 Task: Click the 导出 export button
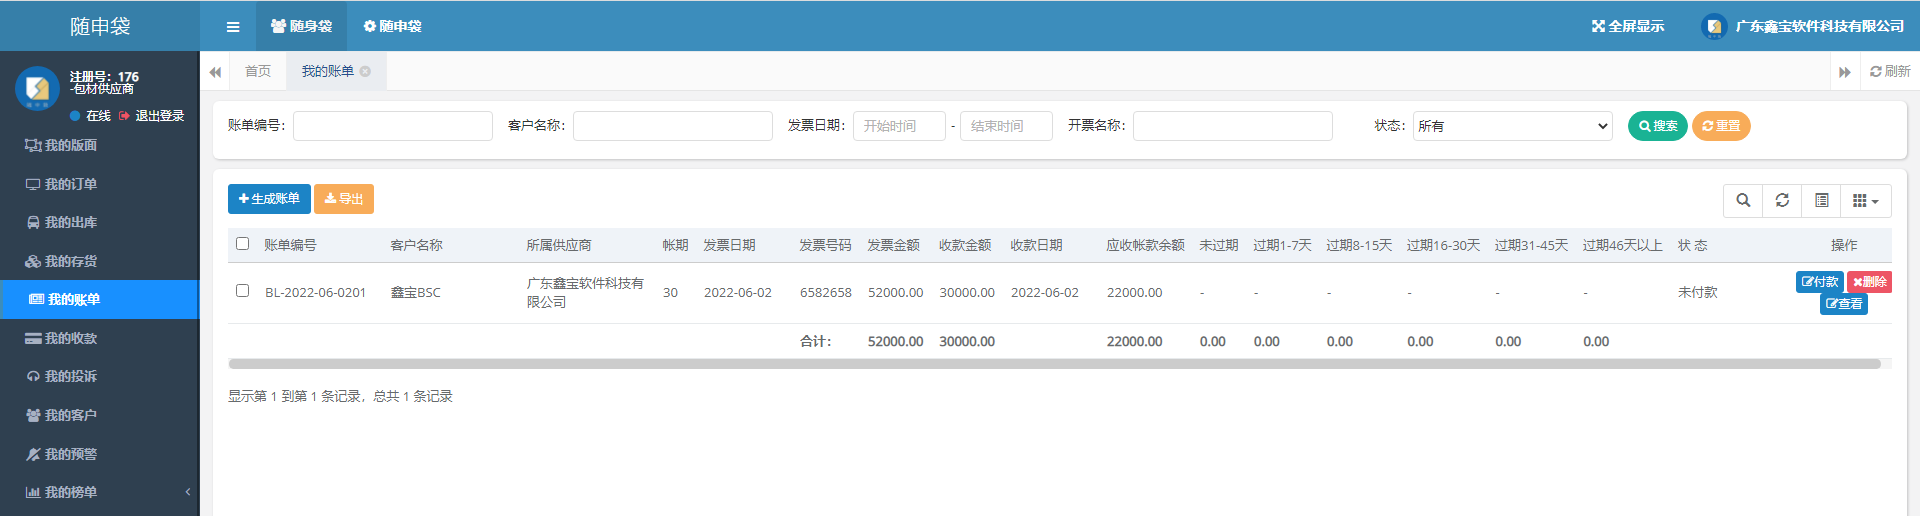tap(344, 199)
